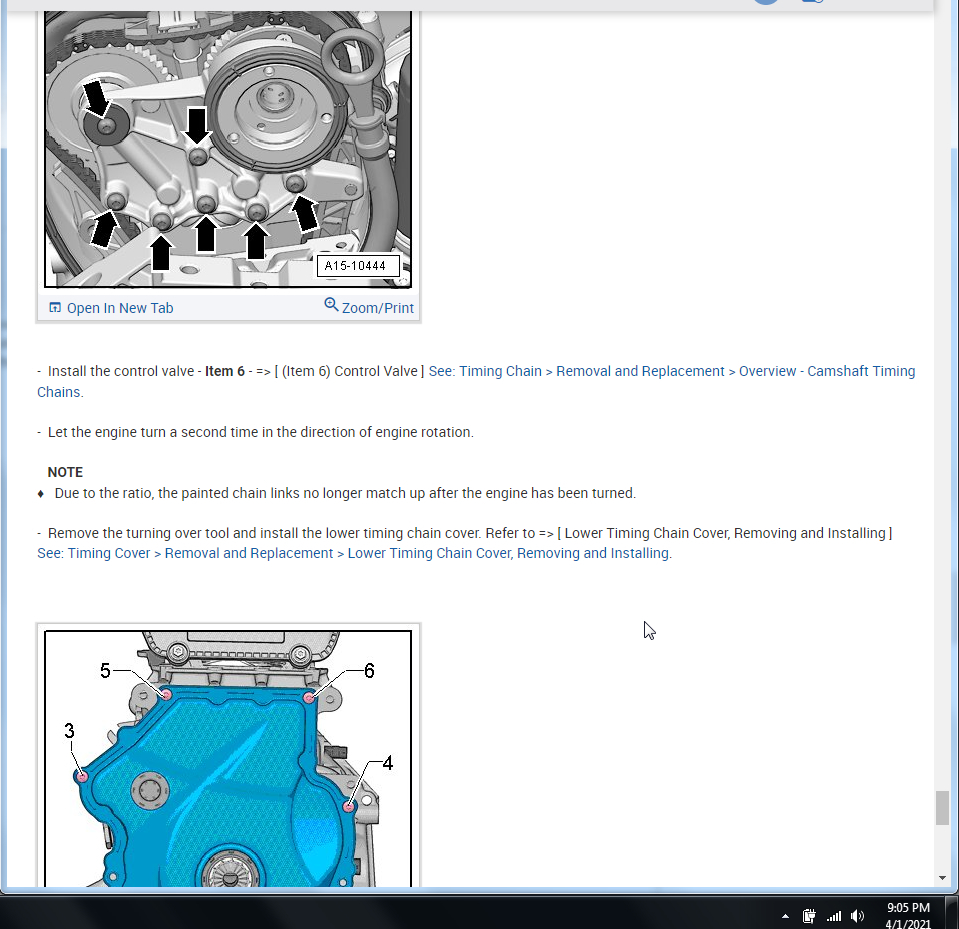
Task: Open the network signal tray icon
Action: (834, 916)
